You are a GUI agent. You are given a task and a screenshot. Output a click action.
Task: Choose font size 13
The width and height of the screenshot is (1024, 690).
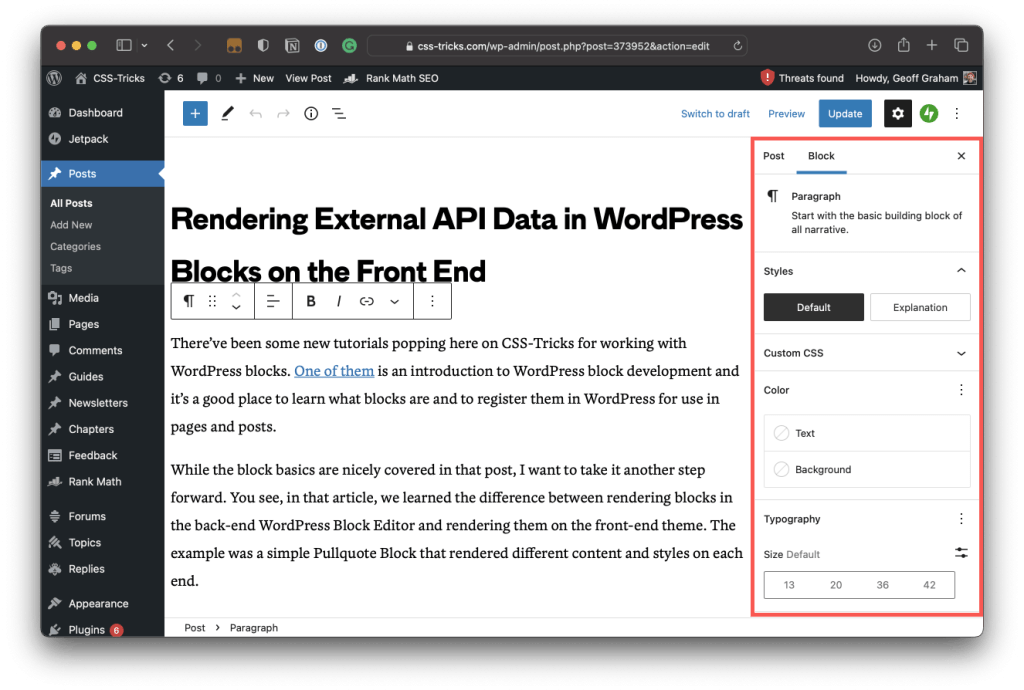point(789,585)
